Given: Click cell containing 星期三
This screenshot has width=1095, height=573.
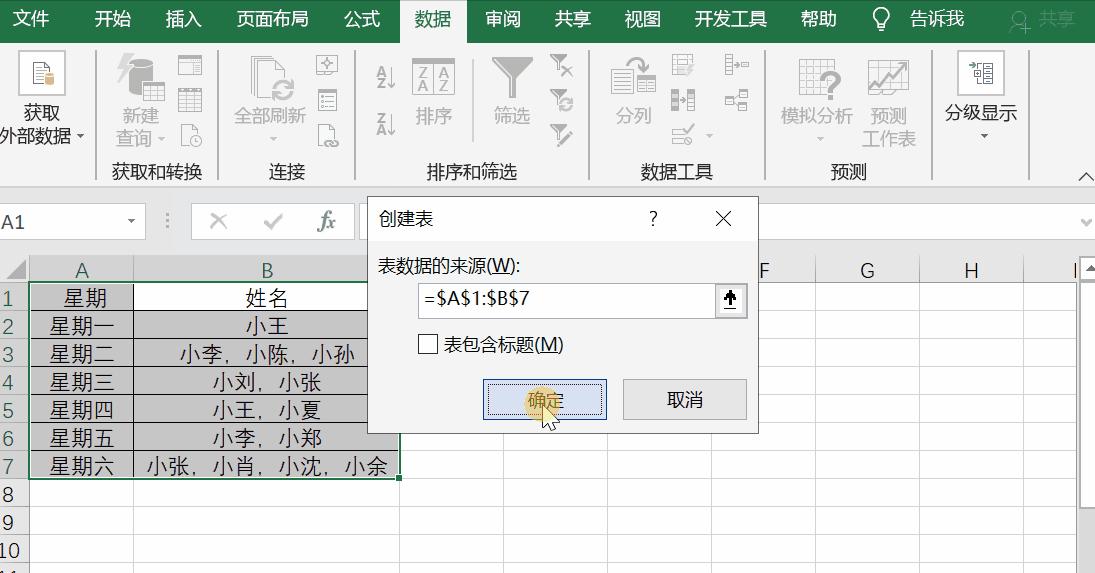Looking at the screenshot, I should 82,382.
